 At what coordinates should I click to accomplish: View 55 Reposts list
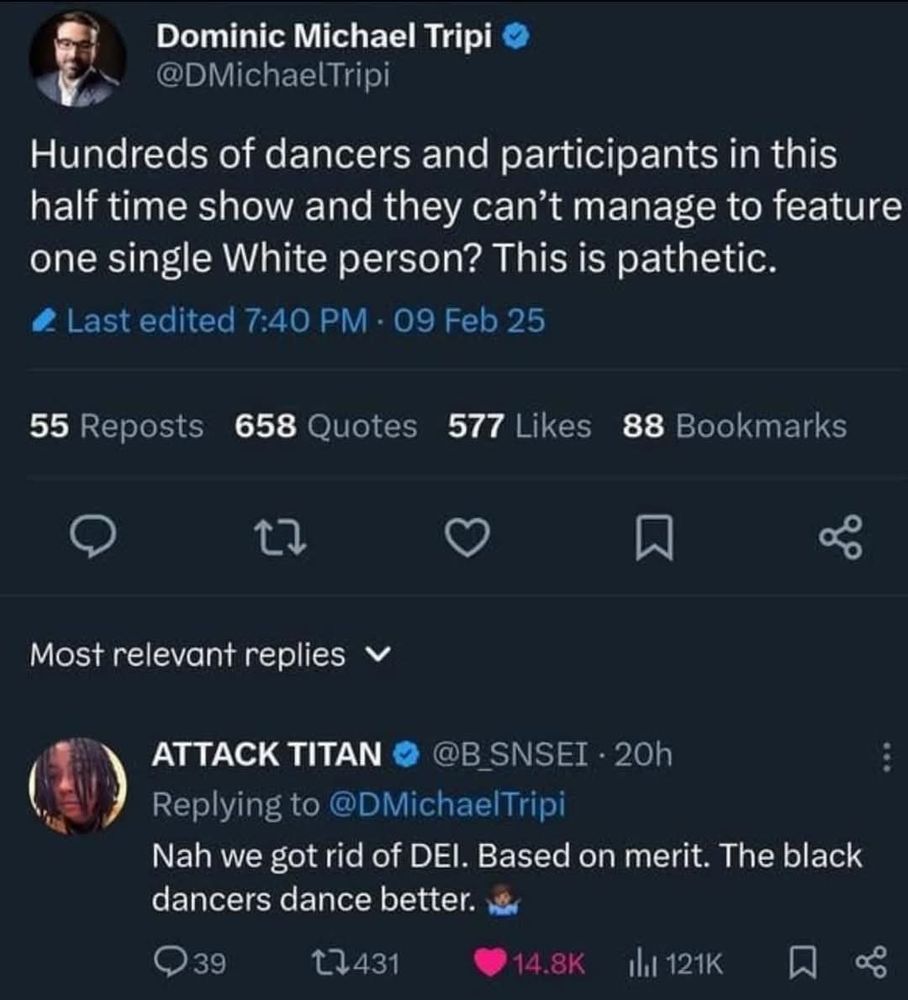tap(117, 426)
